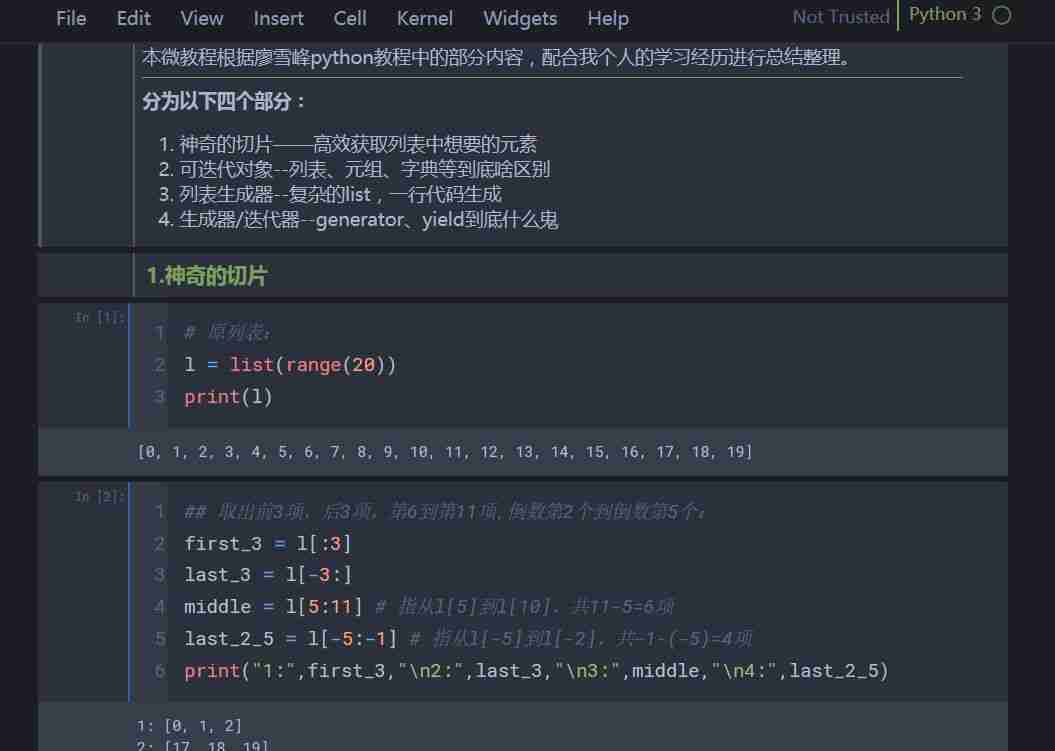Click the '分为以下四个部分：' heading text
The height and width of the screenshot is (751, 1055).
[x=224, y=102]
